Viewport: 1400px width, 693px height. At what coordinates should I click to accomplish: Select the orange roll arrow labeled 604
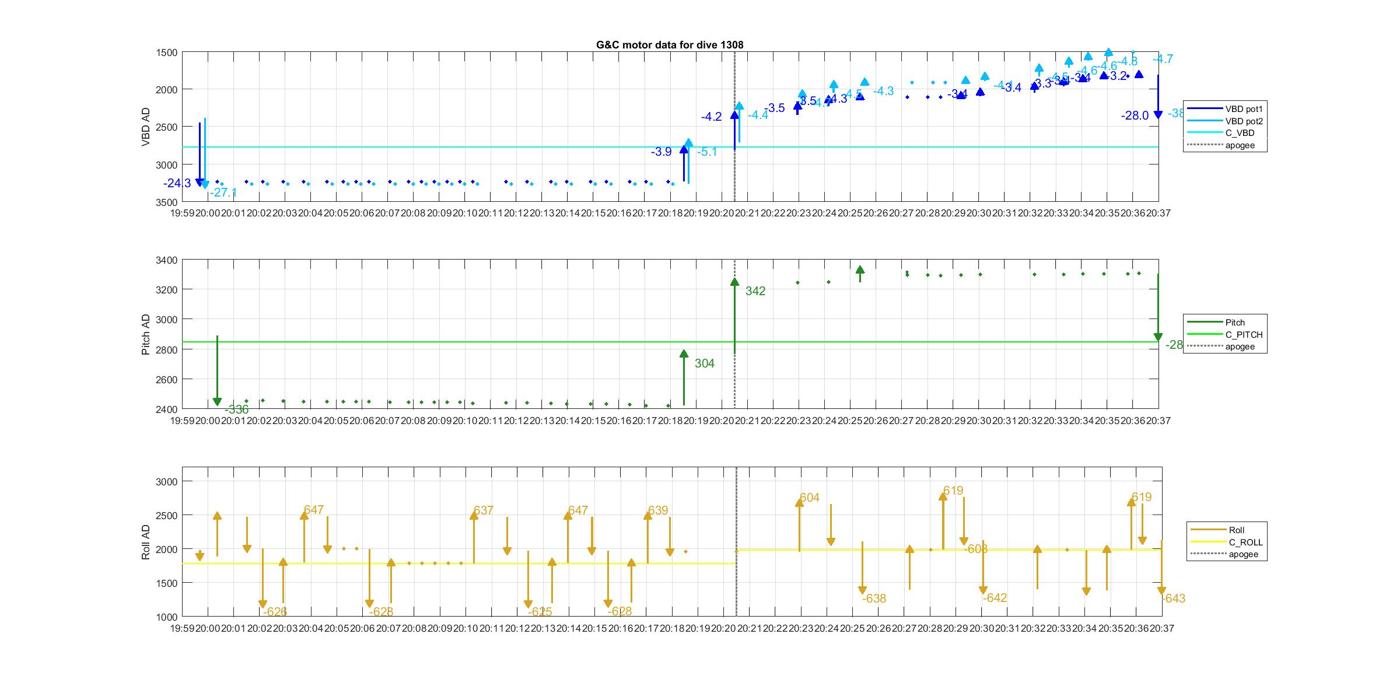coord(799,524)
